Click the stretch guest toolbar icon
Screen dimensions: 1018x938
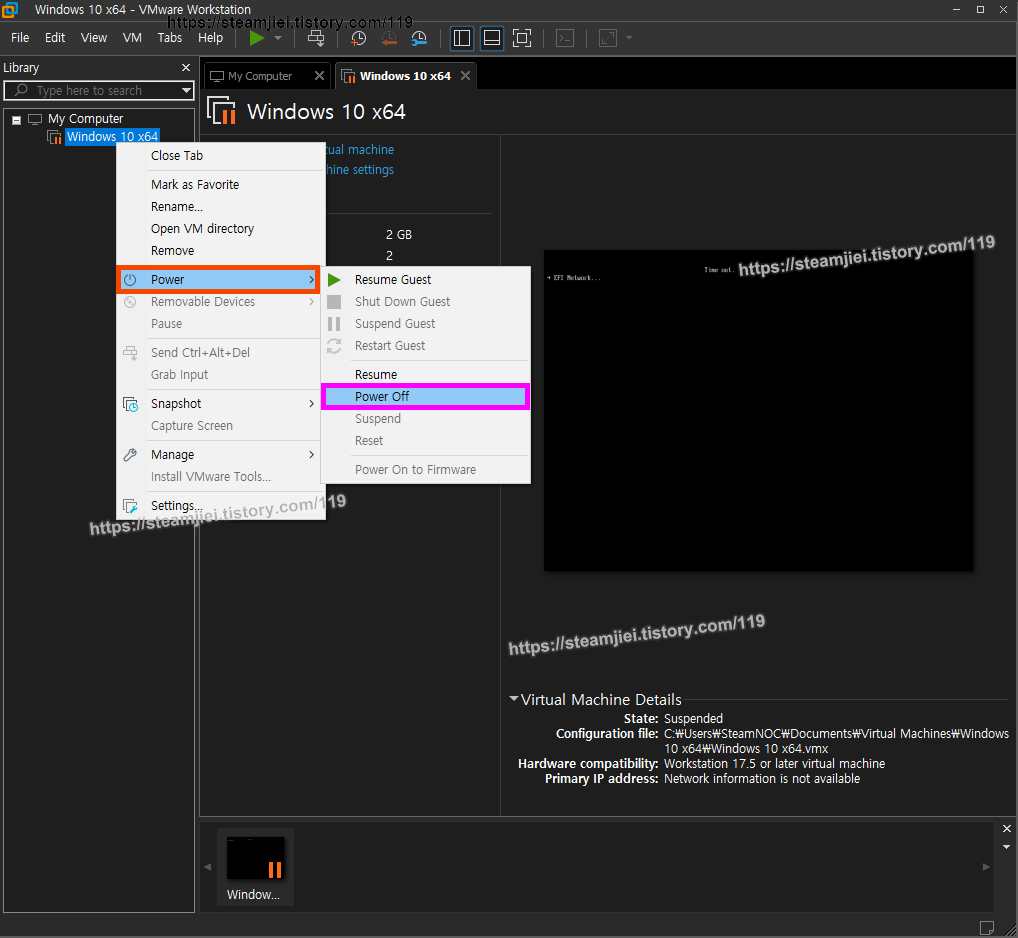tap(608, 38)
